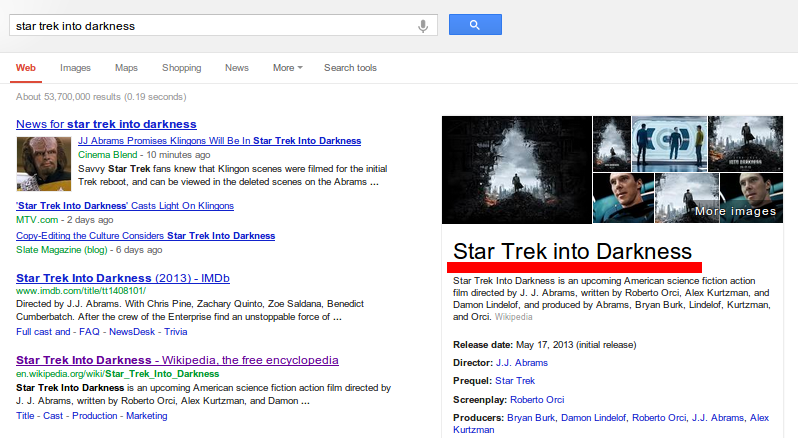Expand the More dropdown menu
This screenshot has width=798, height=438.
[x=287, y=68]
